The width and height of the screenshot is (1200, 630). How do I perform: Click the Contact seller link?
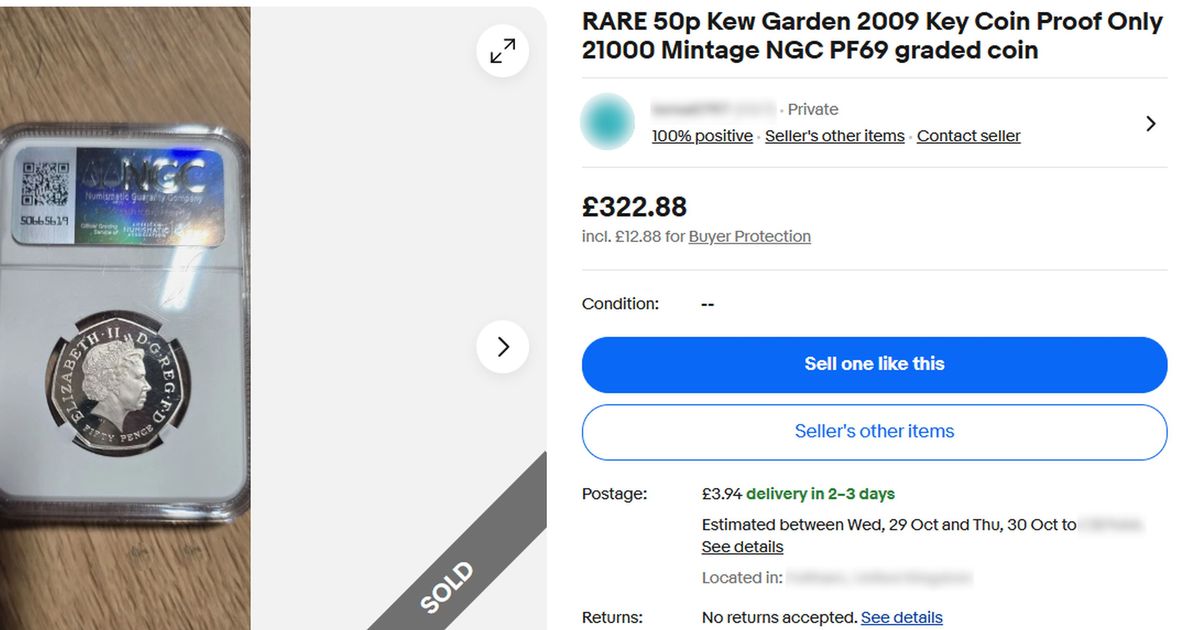pos(968,136)
